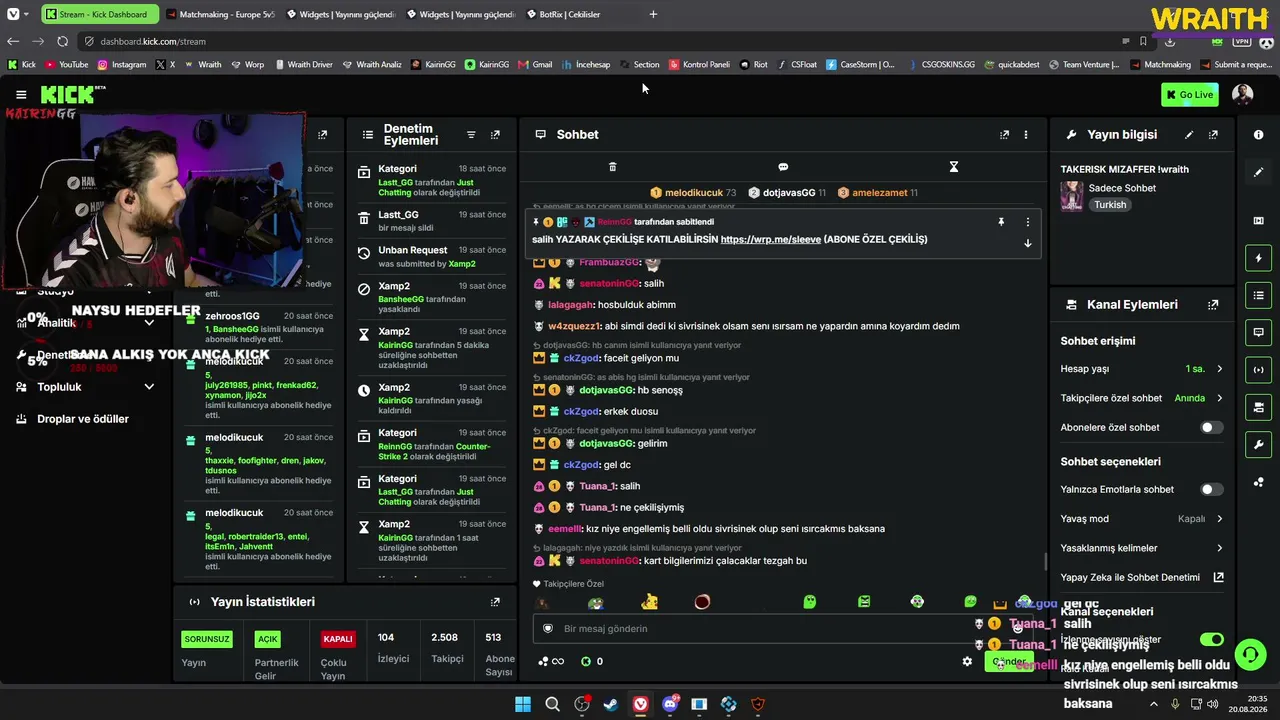This screenshot has height=720, width=1280.
Task: Click the Go Live button
Action: 1189,94
